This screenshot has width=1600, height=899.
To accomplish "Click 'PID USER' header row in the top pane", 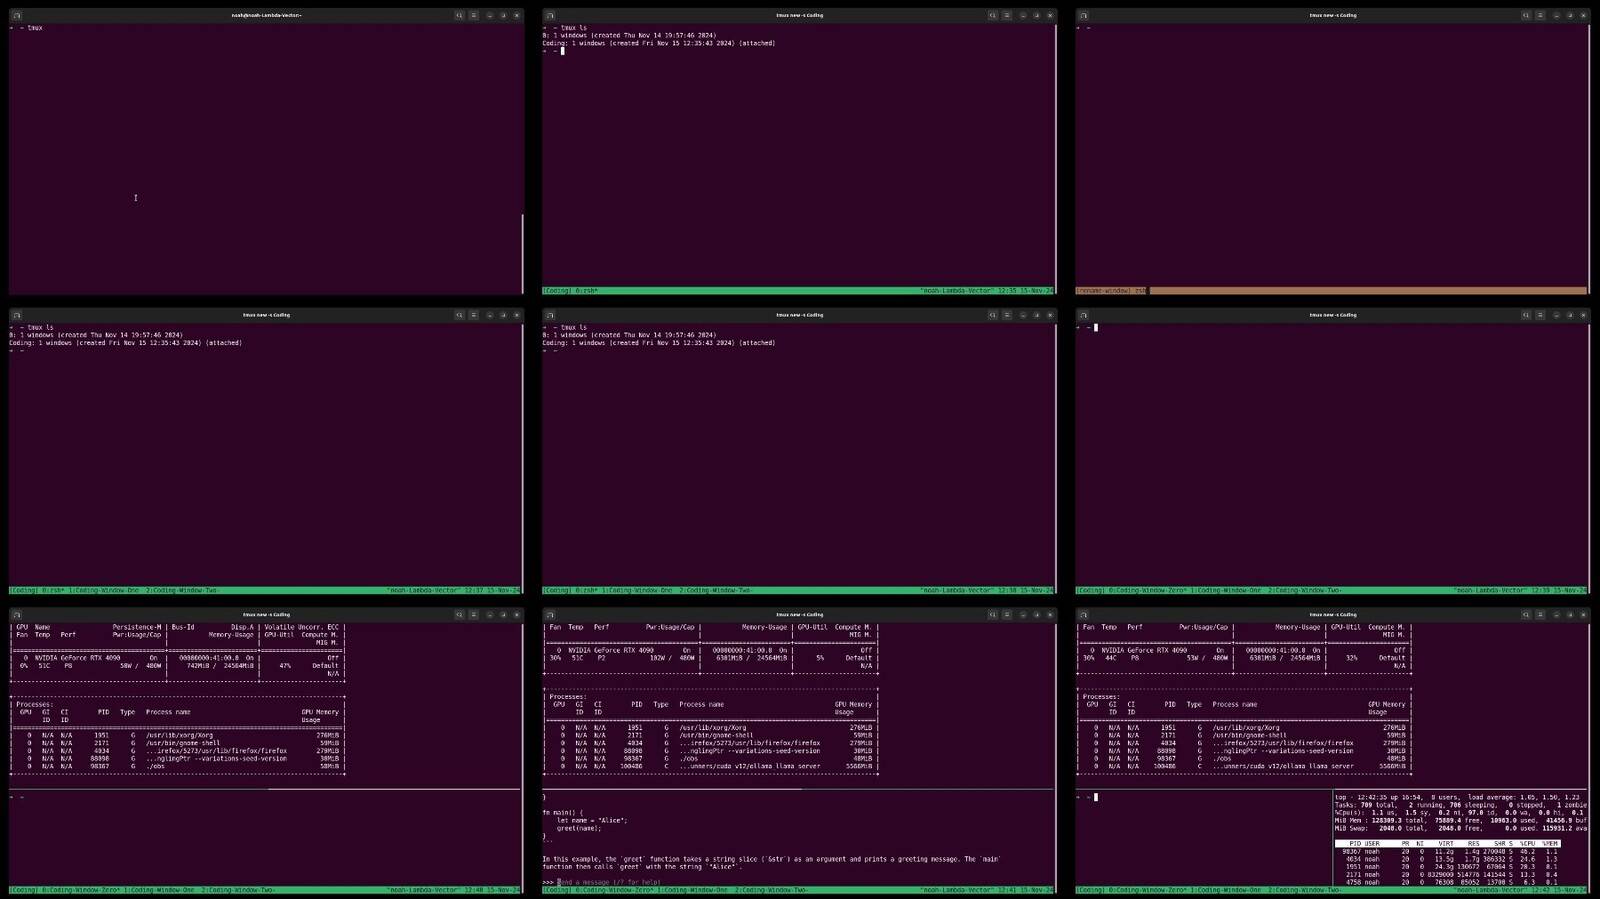I will coord(1447,843).
